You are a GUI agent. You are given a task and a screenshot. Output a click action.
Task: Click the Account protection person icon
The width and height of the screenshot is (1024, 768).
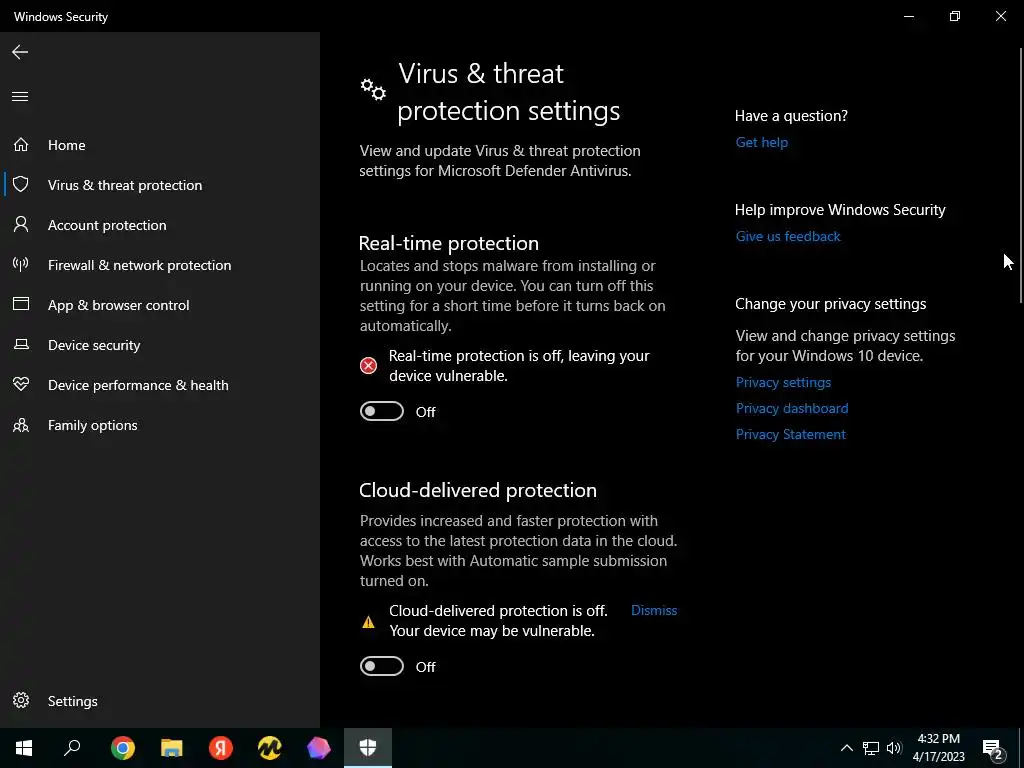coord(21,225)
